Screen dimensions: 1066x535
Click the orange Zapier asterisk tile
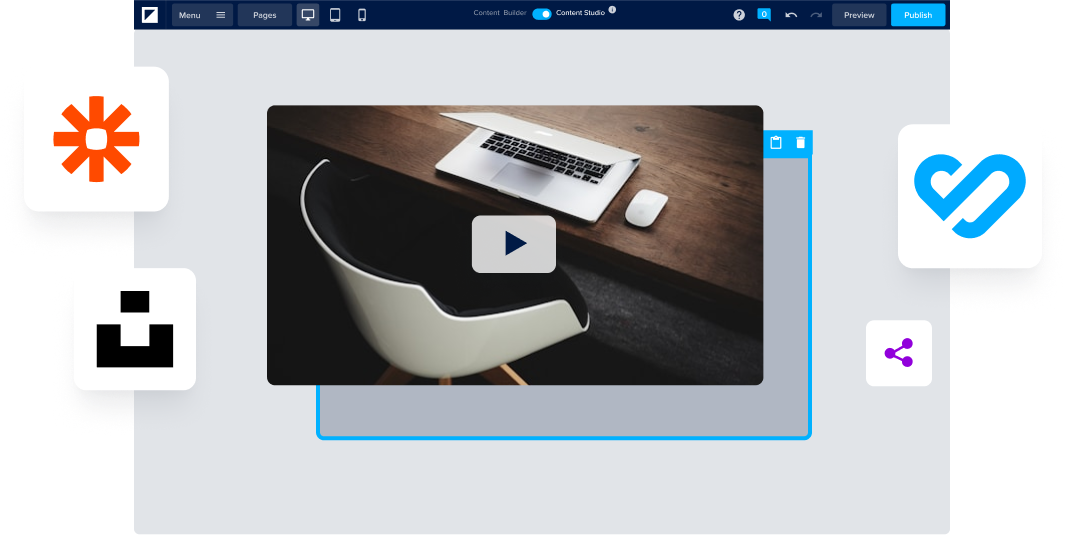click(x=96, y=139)
